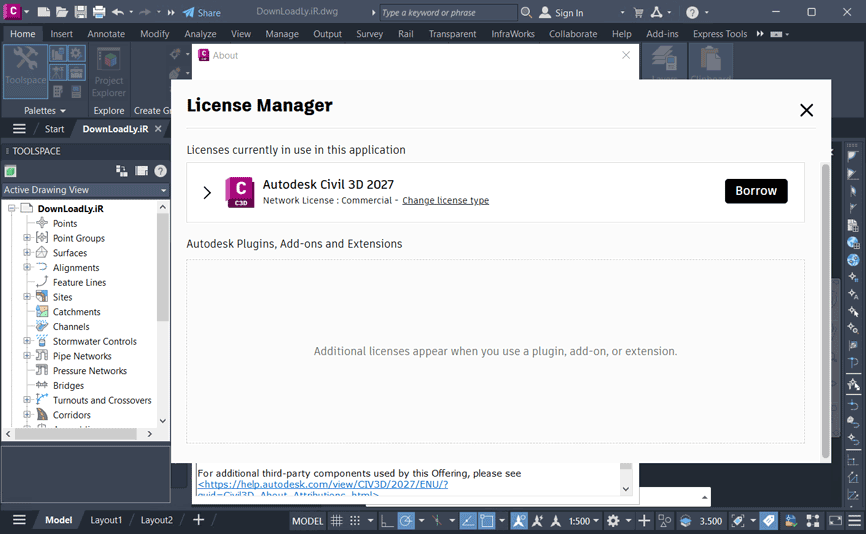Click the Toolspace ribbon button
866x534 pixels.
[x=25, y=71]
